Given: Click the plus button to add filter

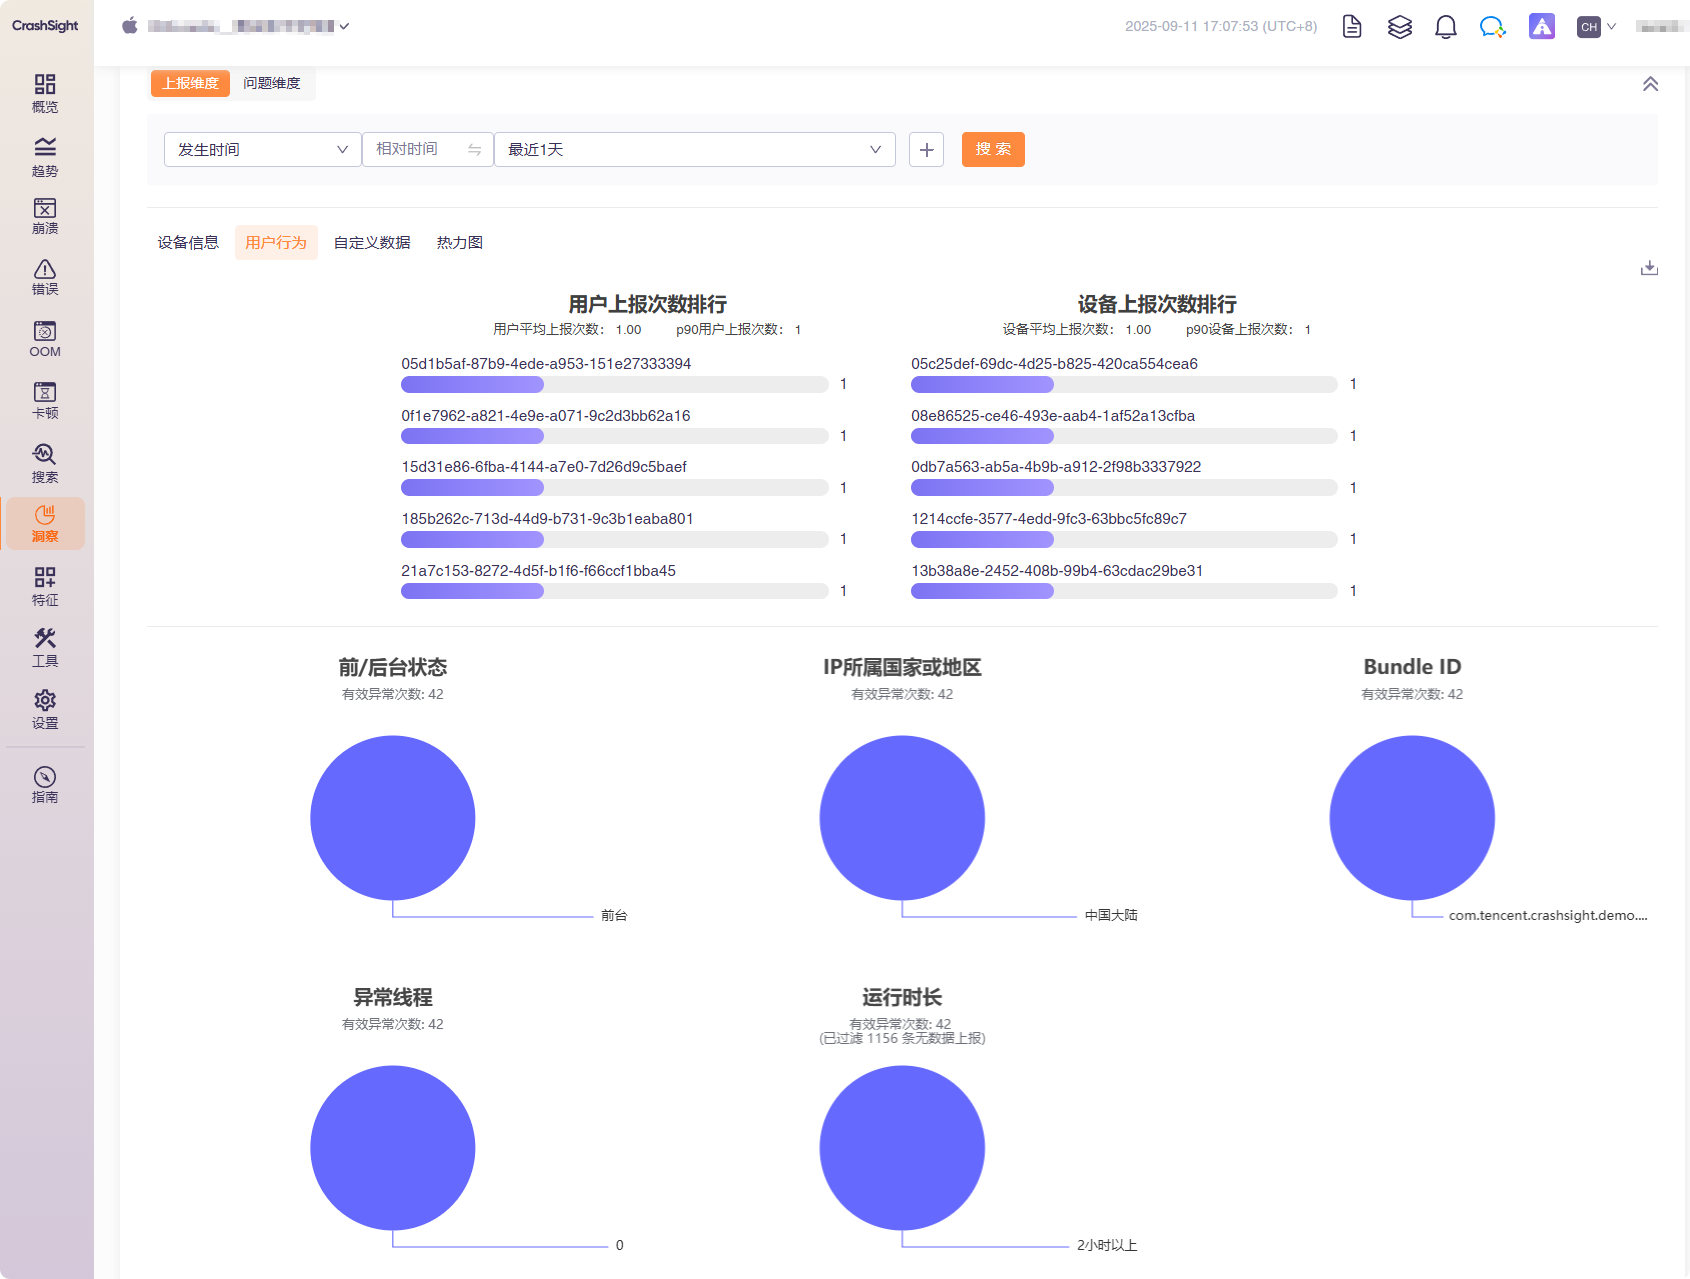Looking at the screenshot, I should [926, 150].
